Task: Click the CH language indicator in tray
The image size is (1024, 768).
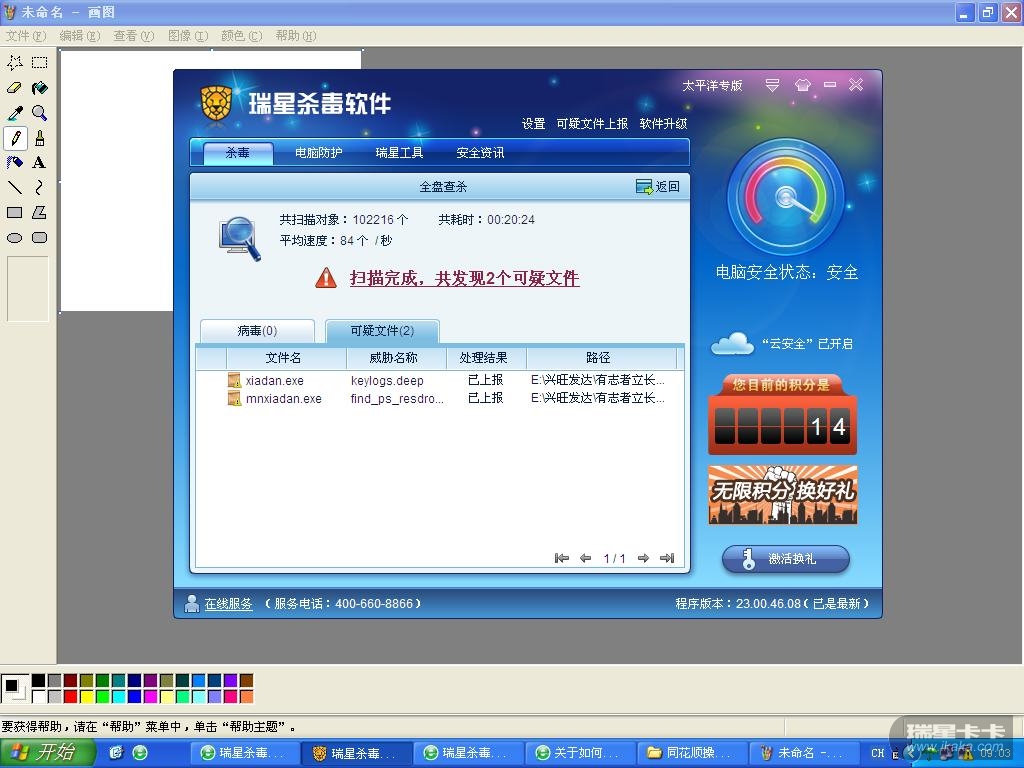Action: click(x=877, y=753)
